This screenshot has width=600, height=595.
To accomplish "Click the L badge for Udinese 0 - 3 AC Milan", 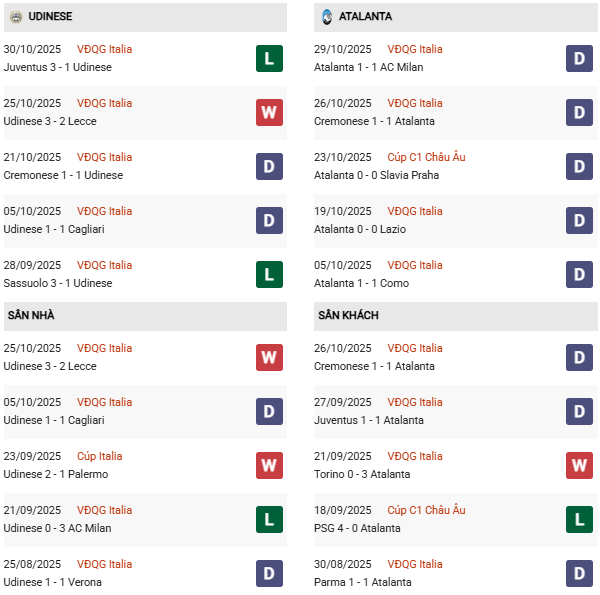I will pyautogui.click(x=269, y=519).
